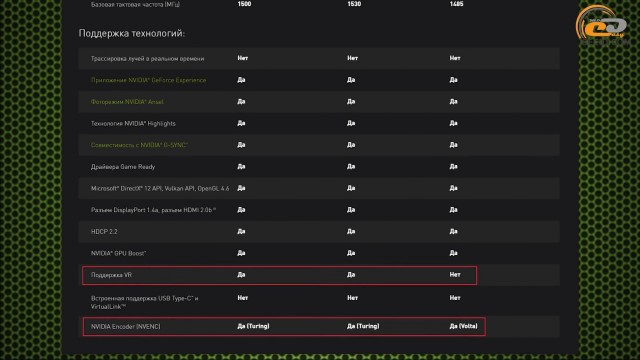This screenshot has width=640, height=360.
Task: Click the HDCP 2.2 row label
Action: (x=104, y=231)
